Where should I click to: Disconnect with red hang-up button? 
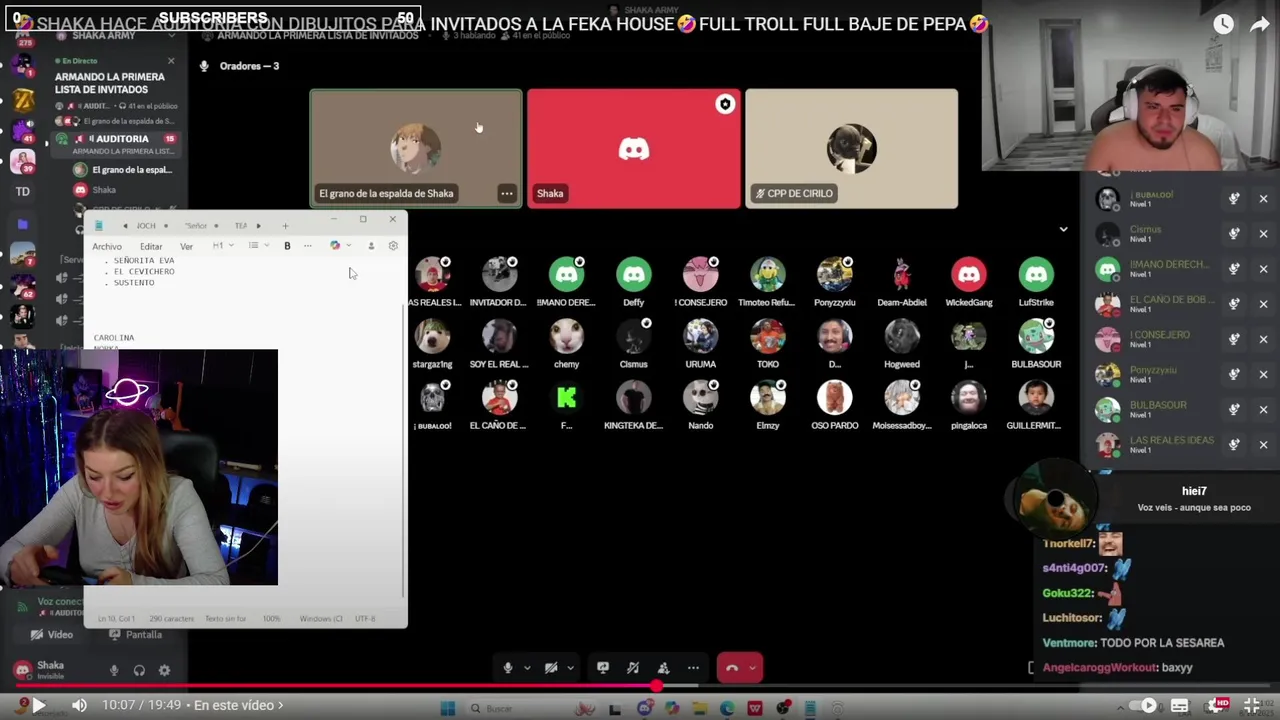point(732,668)
